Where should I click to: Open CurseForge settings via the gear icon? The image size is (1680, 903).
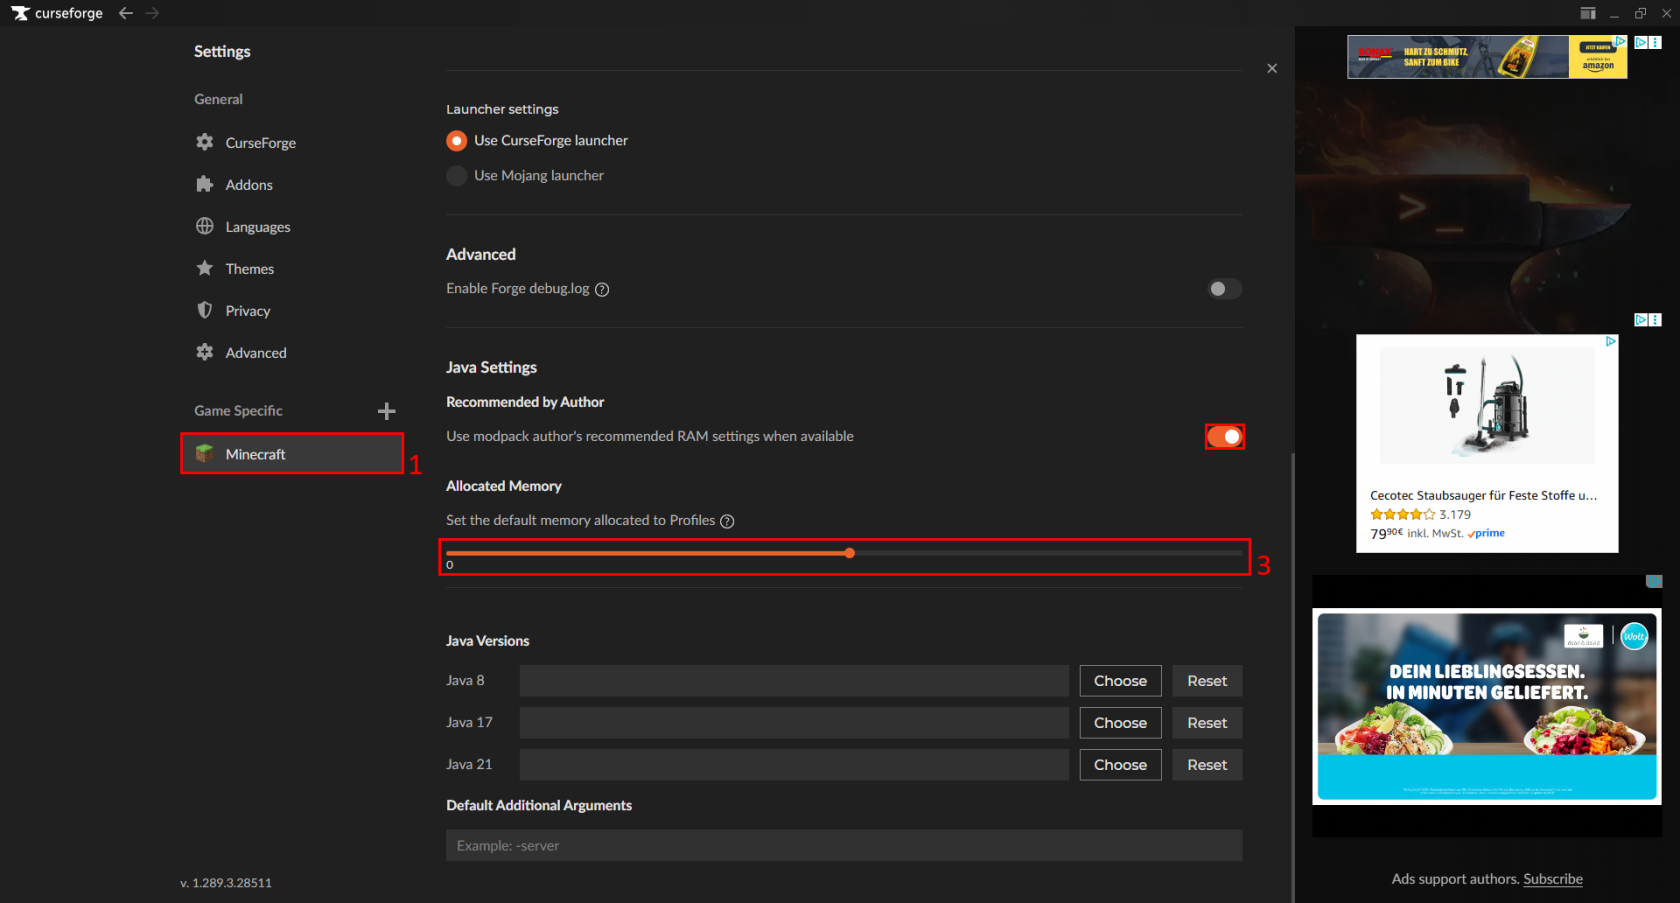[x=204, y=142]
